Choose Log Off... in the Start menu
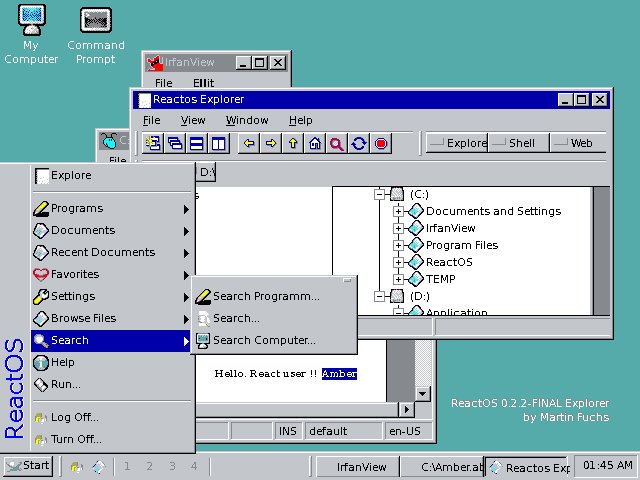 (111, 418)
